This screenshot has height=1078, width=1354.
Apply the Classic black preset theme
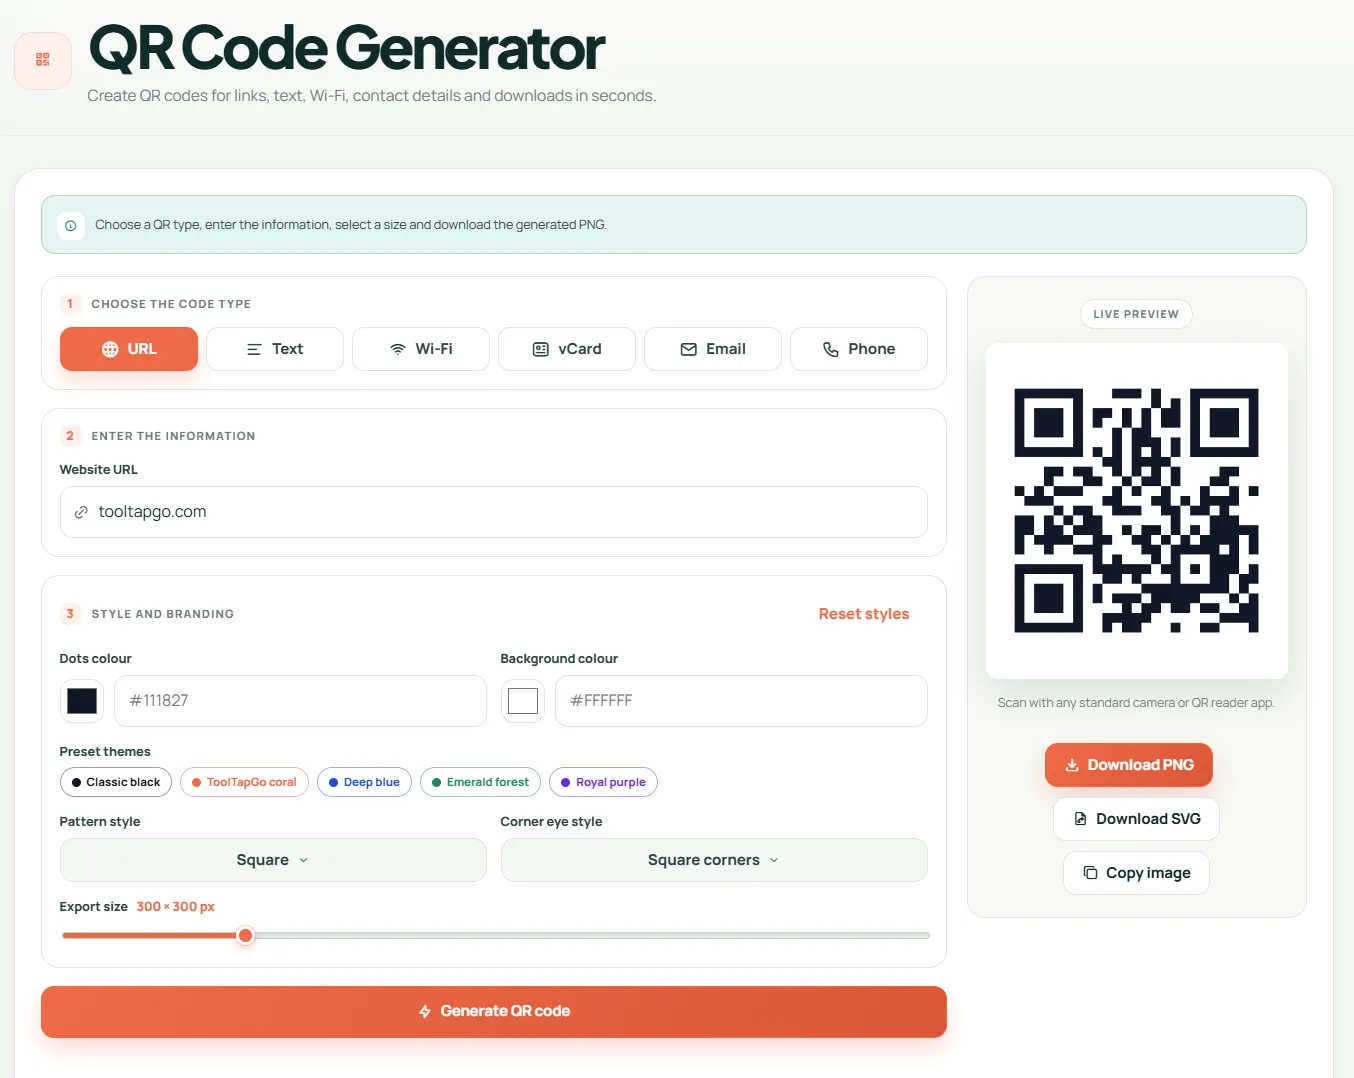(x=116, y=782)
